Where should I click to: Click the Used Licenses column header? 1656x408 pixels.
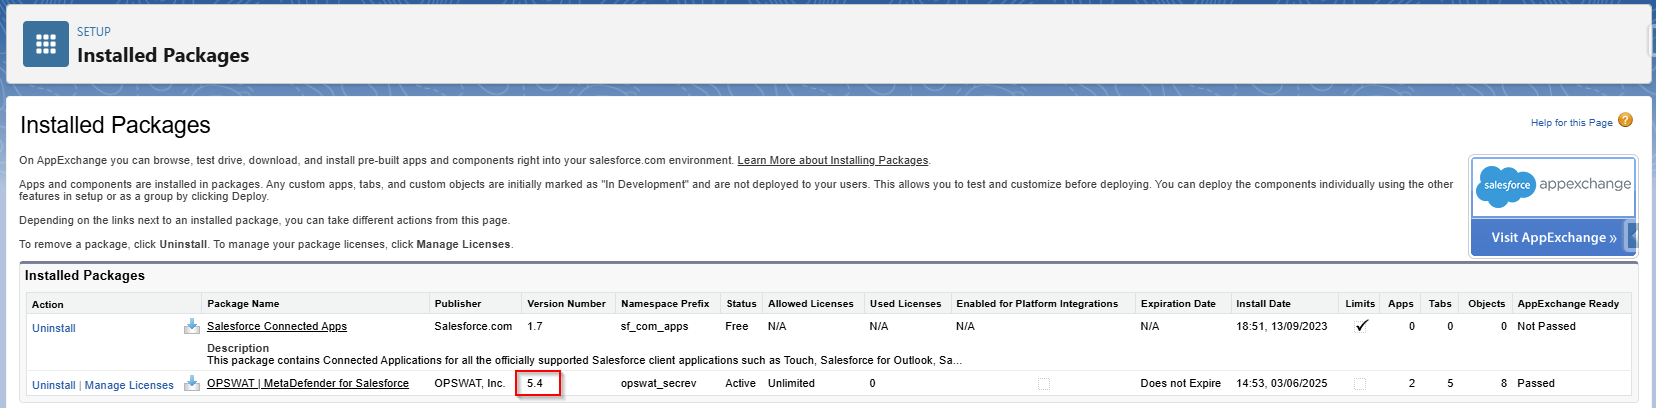point(905,303)
